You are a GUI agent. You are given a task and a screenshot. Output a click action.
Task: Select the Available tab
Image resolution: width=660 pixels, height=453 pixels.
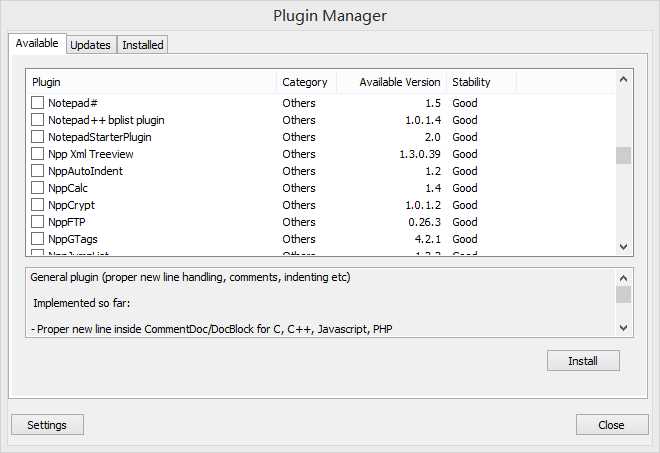(x=37, y=43)
